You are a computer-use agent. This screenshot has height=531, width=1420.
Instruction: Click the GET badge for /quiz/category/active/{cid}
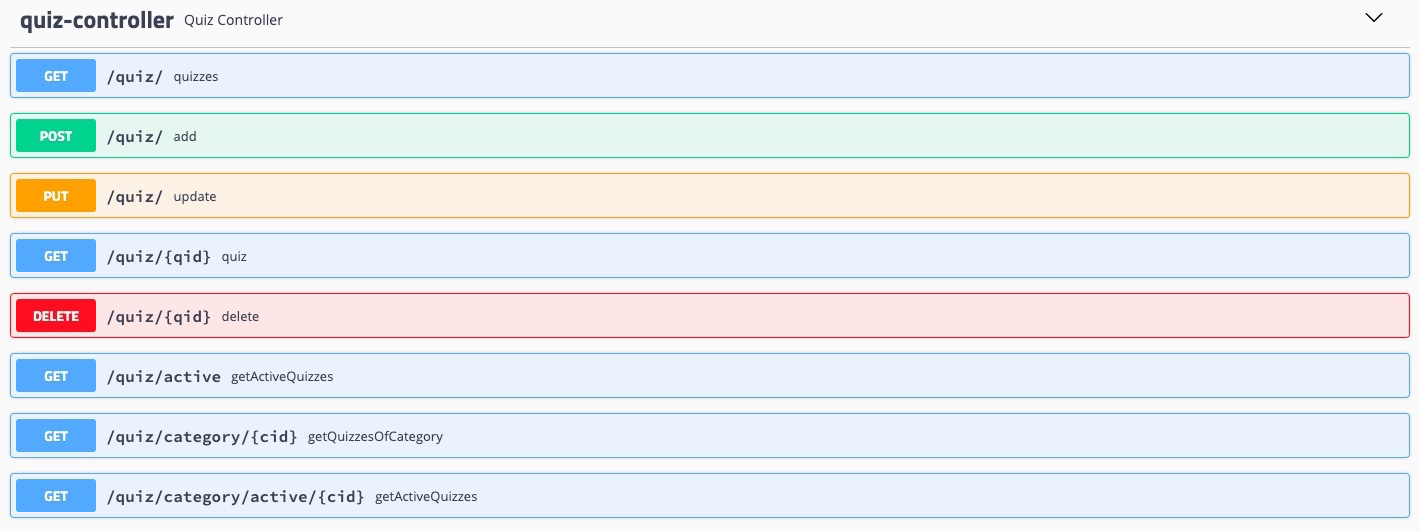click(x=56, y=496)
